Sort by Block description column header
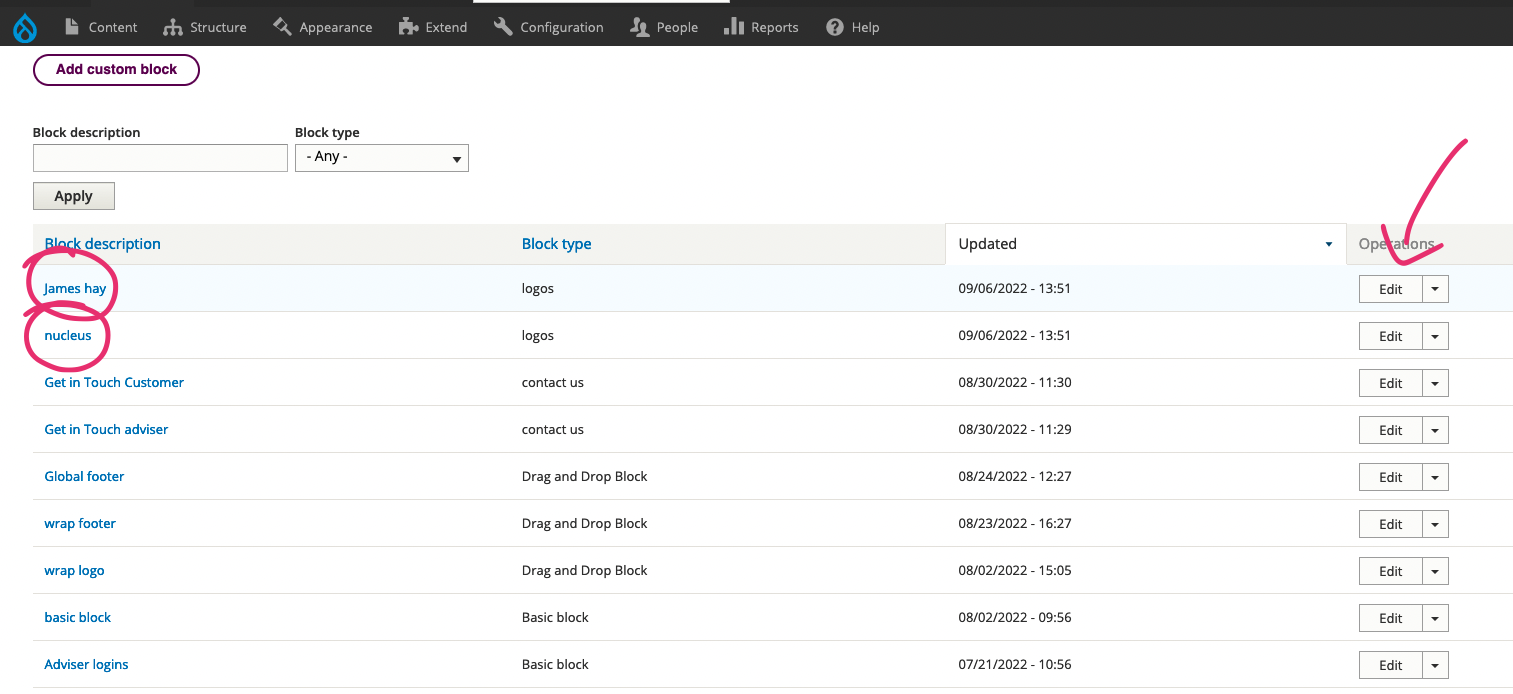 coord(103,244)
